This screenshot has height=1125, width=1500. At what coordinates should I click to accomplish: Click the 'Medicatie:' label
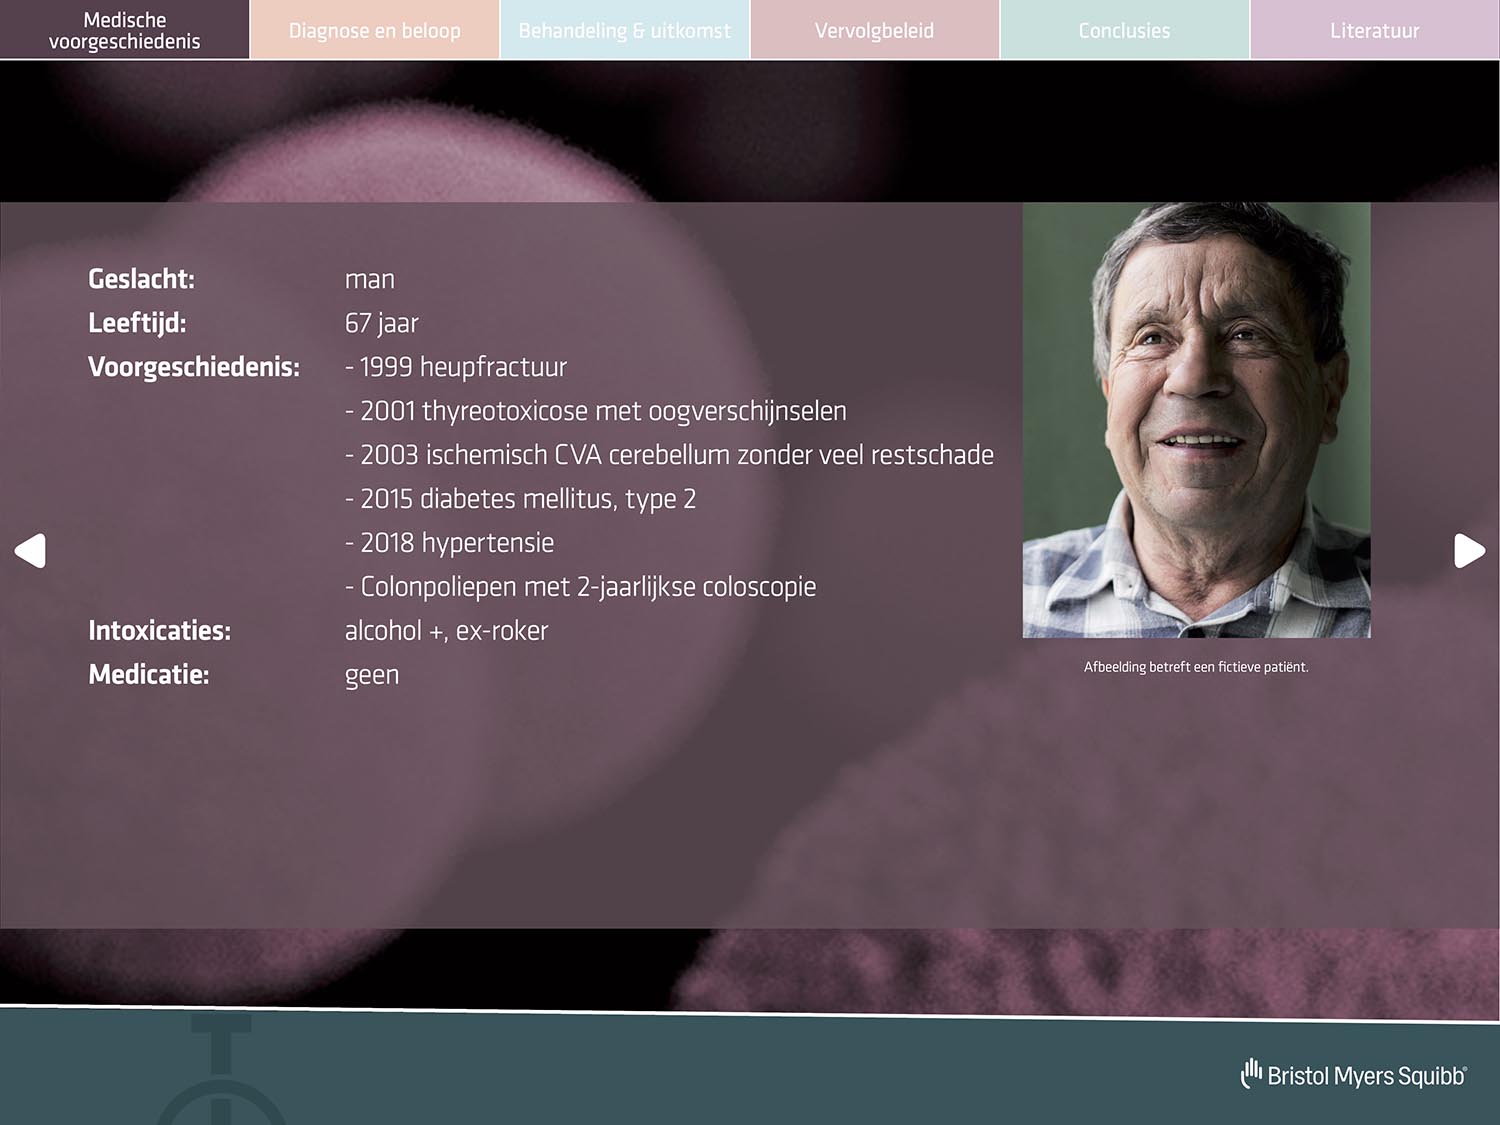tap(148, 675)
